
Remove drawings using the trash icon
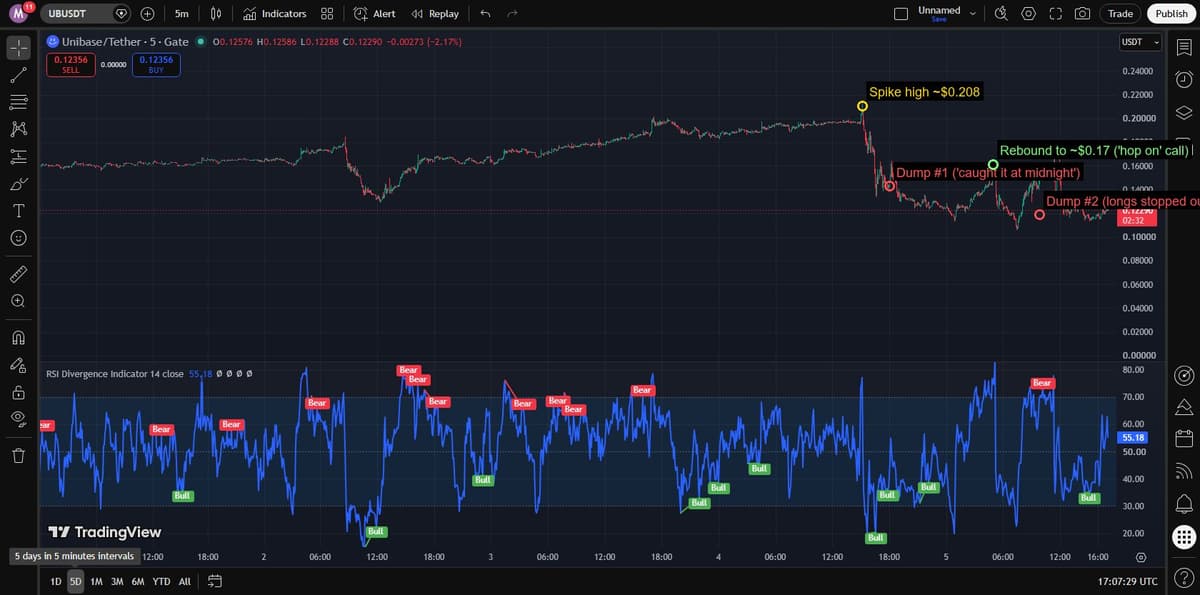pyautogui.click(x=17, y=455)
